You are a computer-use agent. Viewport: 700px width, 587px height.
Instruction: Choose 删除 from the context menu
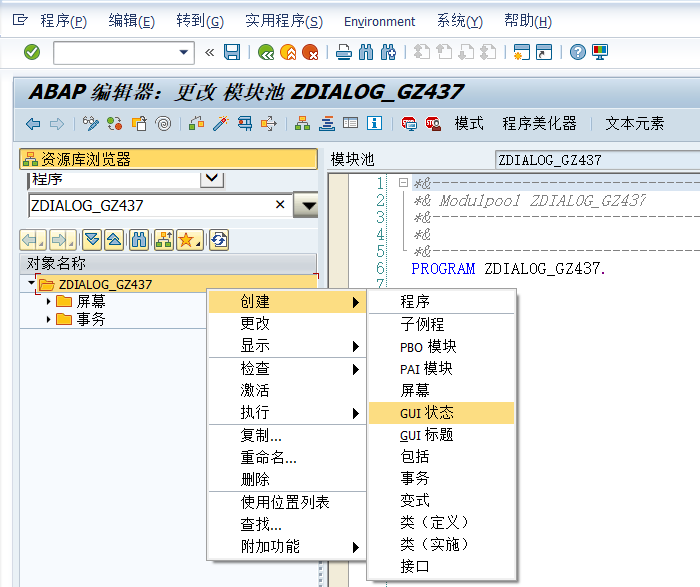pyautogui.click(x=287, y=479)
